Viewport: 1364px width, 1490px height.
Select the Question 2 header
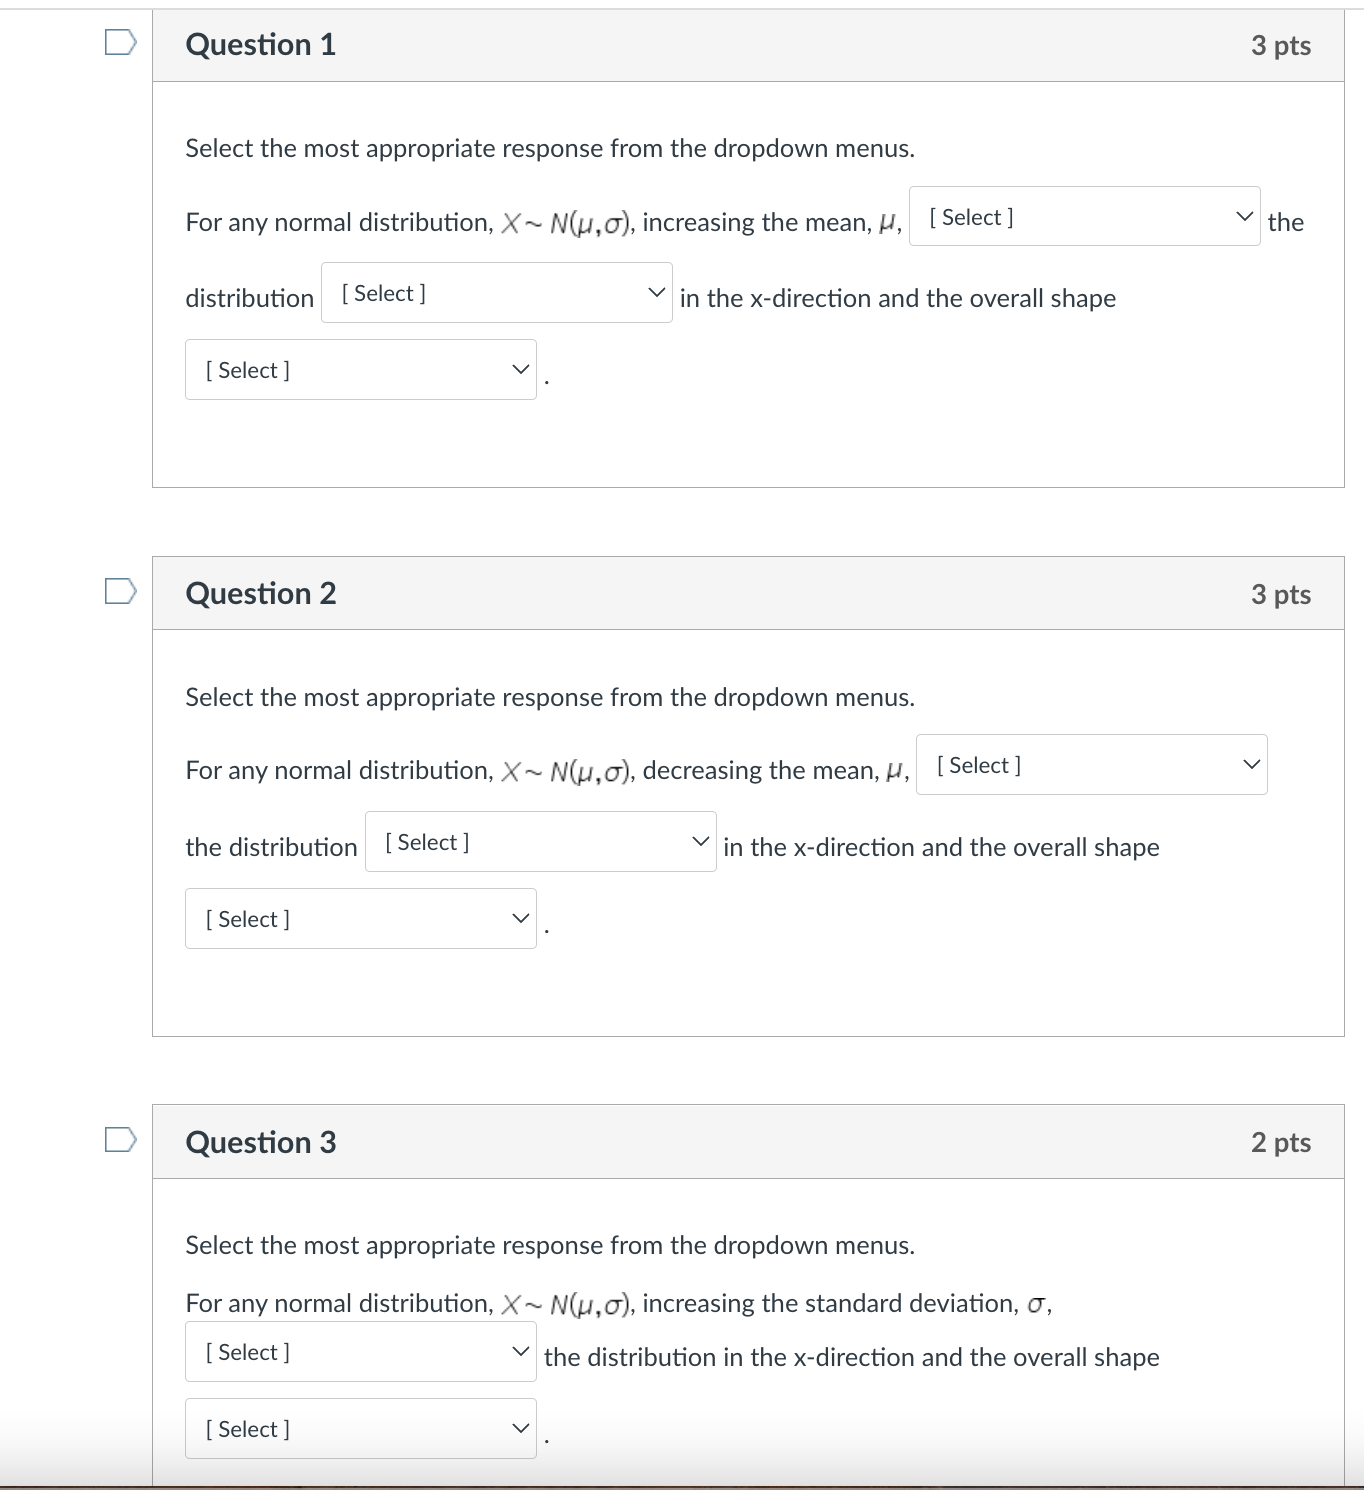[x=260, y=592]
